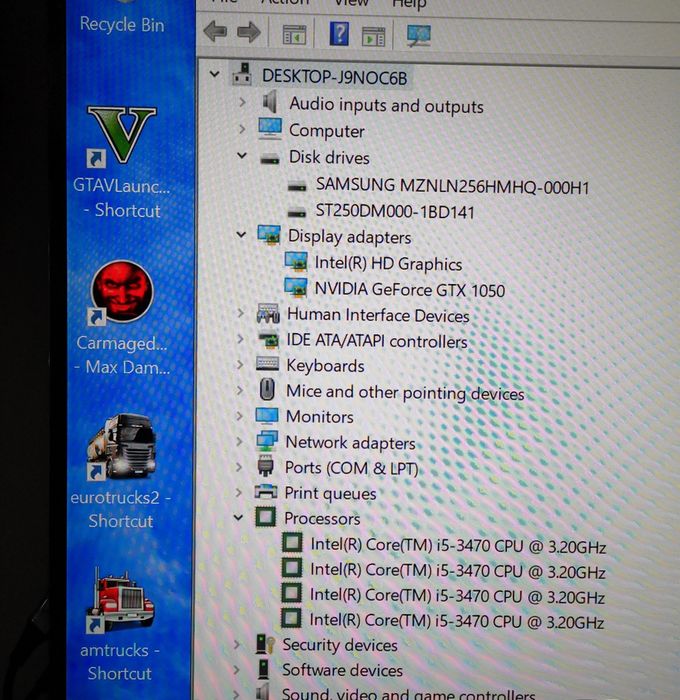Open the View menu
680x700 pixels.
click(351, 4)
